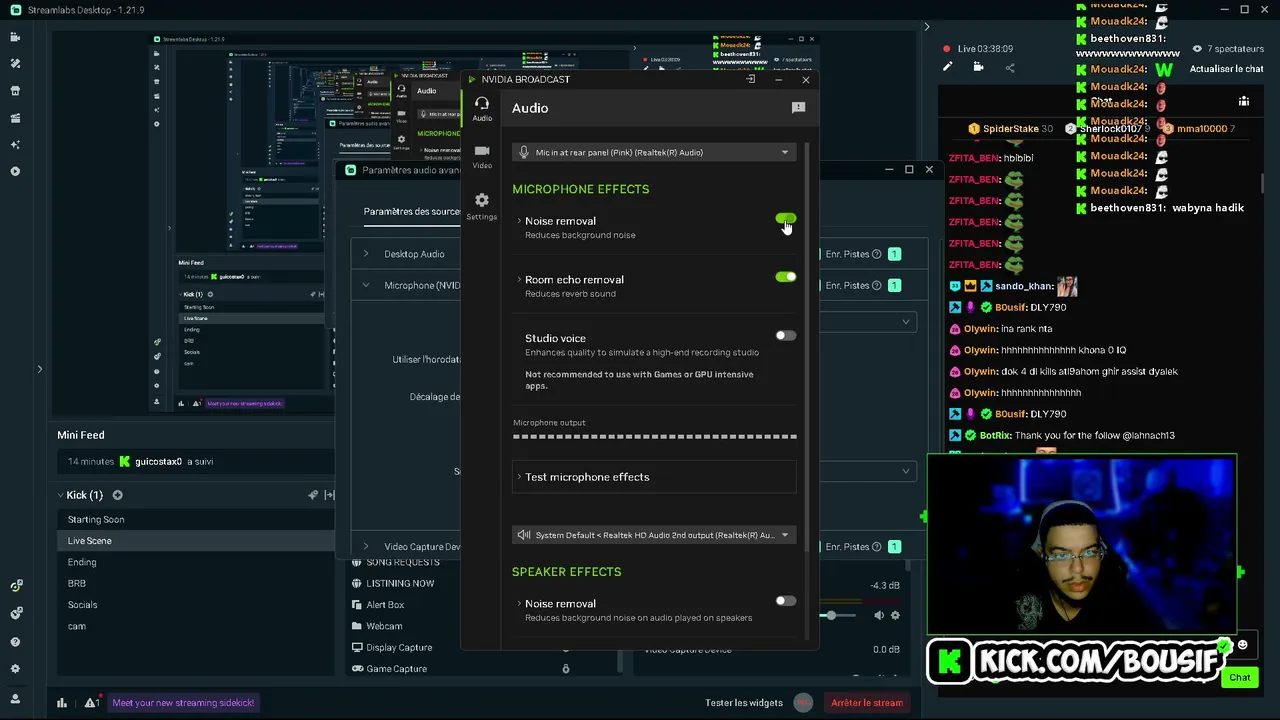
Task: Expand Desktop Audio row in advanced audio settings
Action: [x=366, y=254]
